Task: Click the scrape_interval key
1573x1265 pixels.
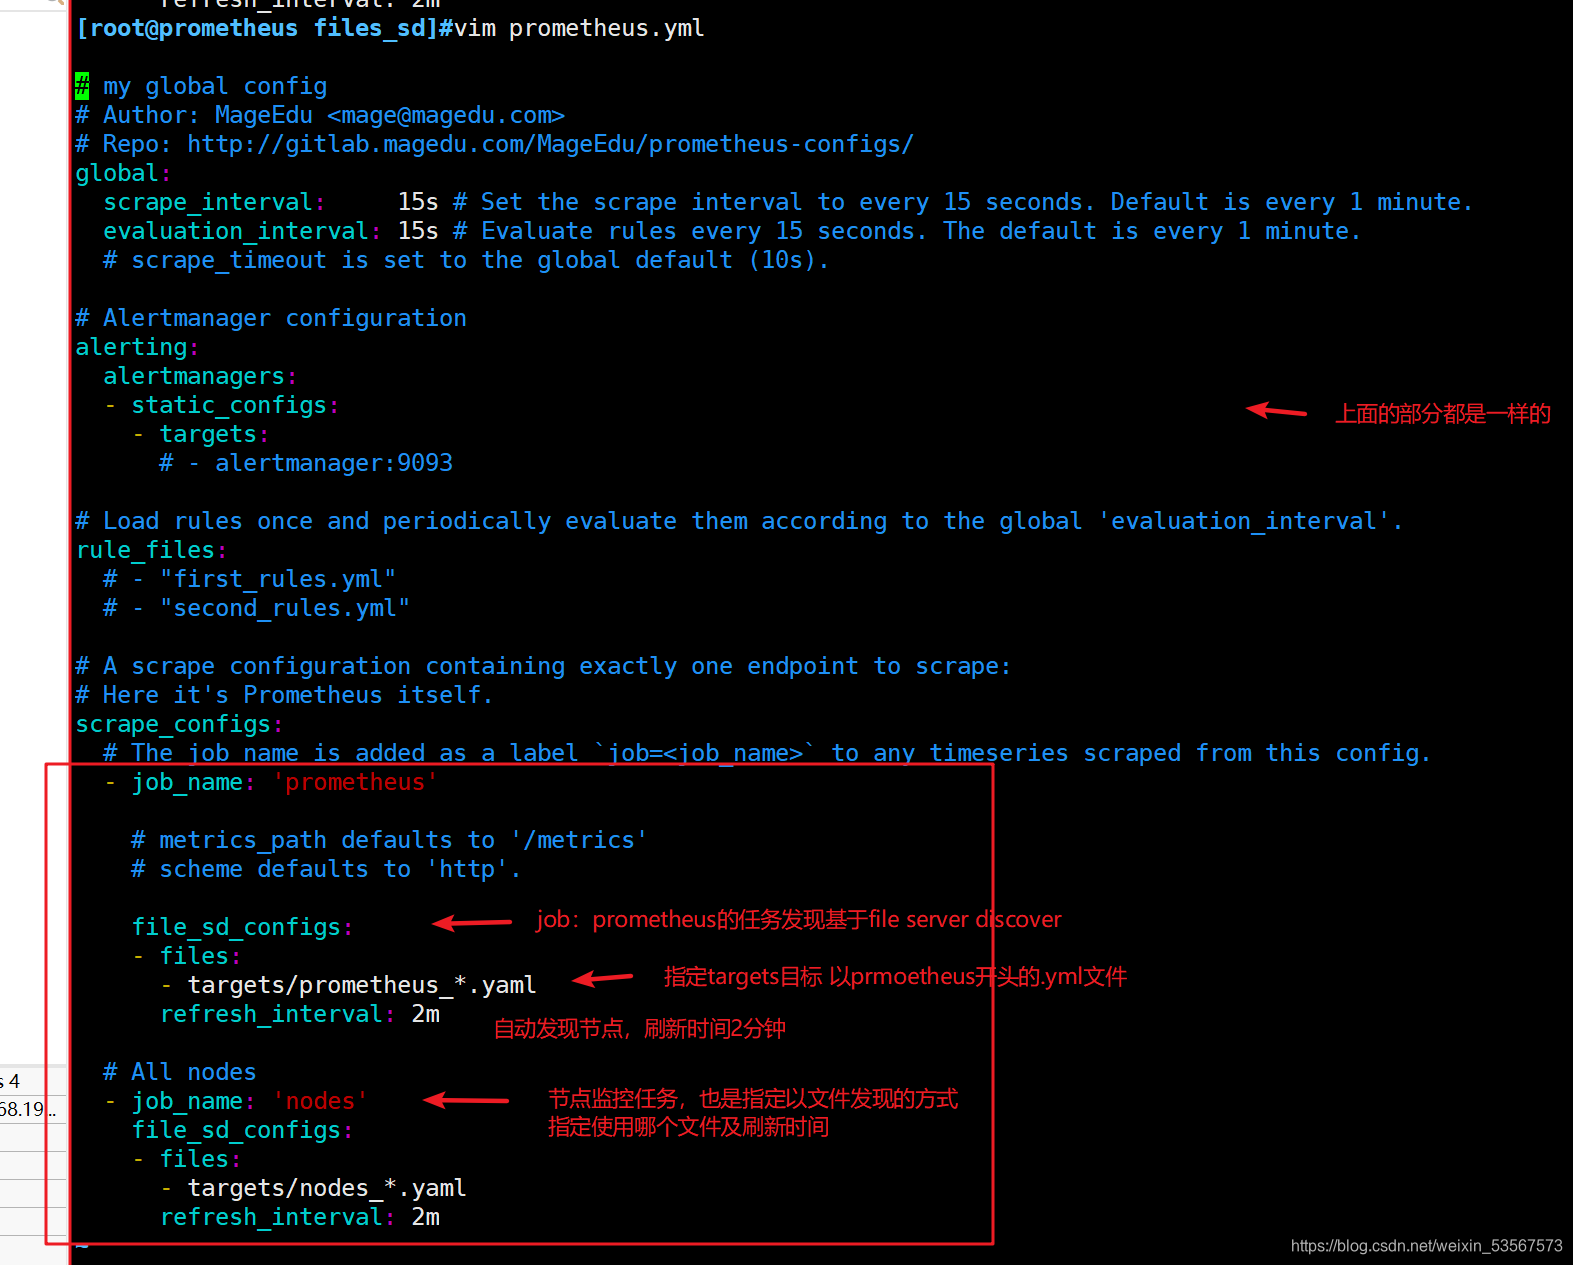Action: tap(214, 202)
